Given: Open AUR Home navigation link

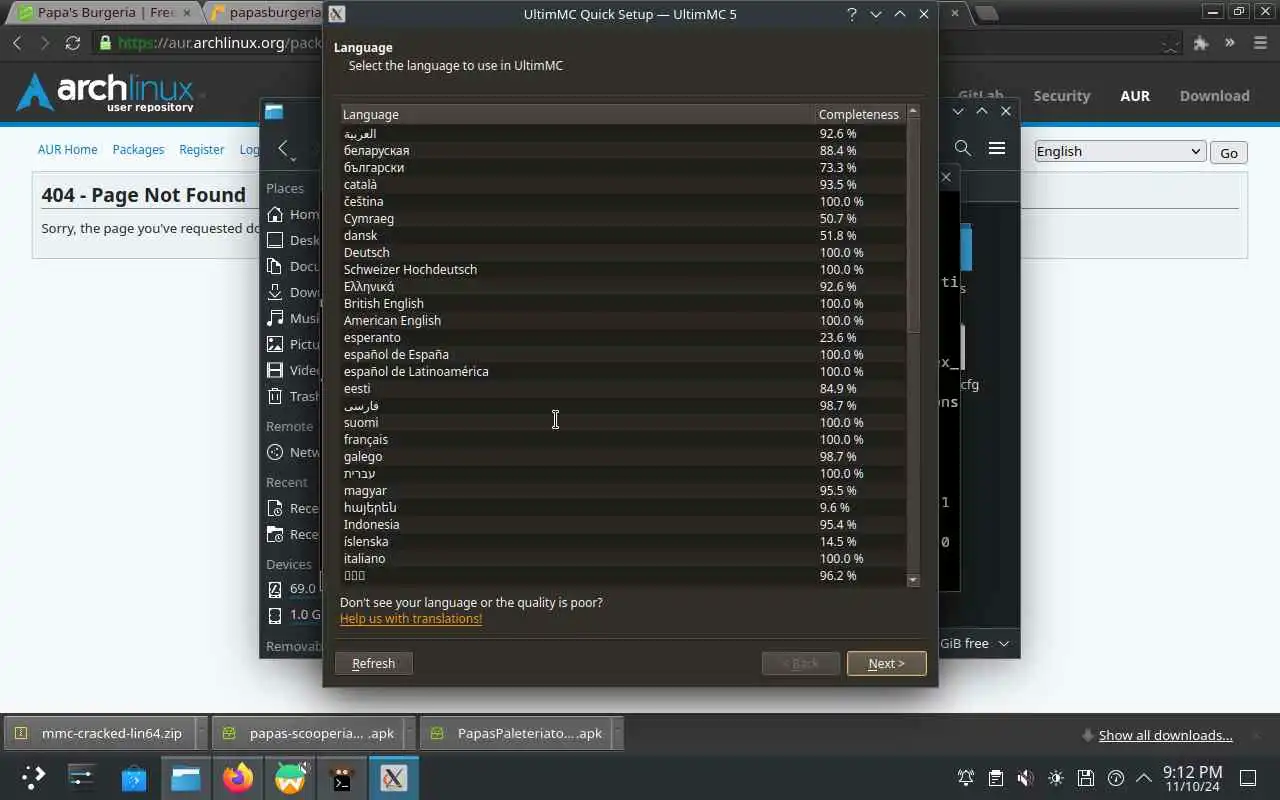Looking at the screenshot, I should point(68,149).
